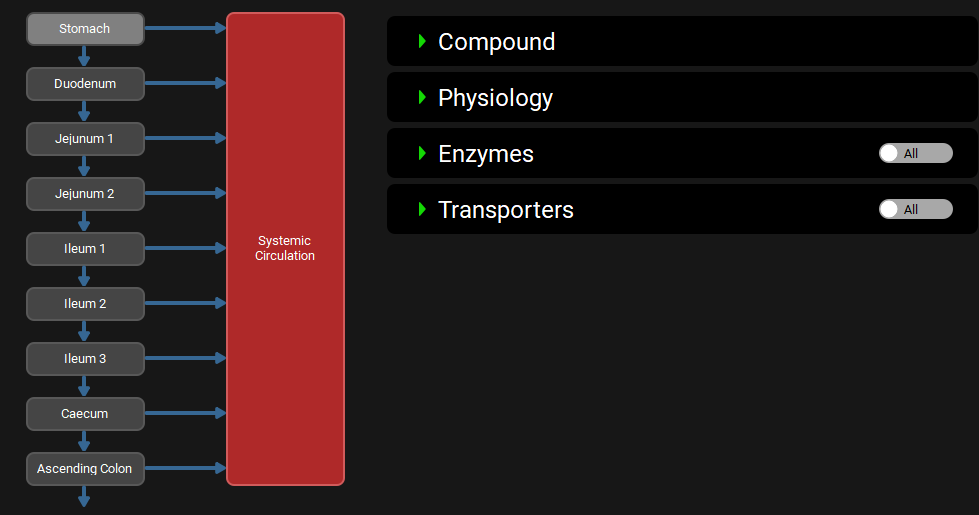Choose the Ileum 2 compartment

[85, 304]
